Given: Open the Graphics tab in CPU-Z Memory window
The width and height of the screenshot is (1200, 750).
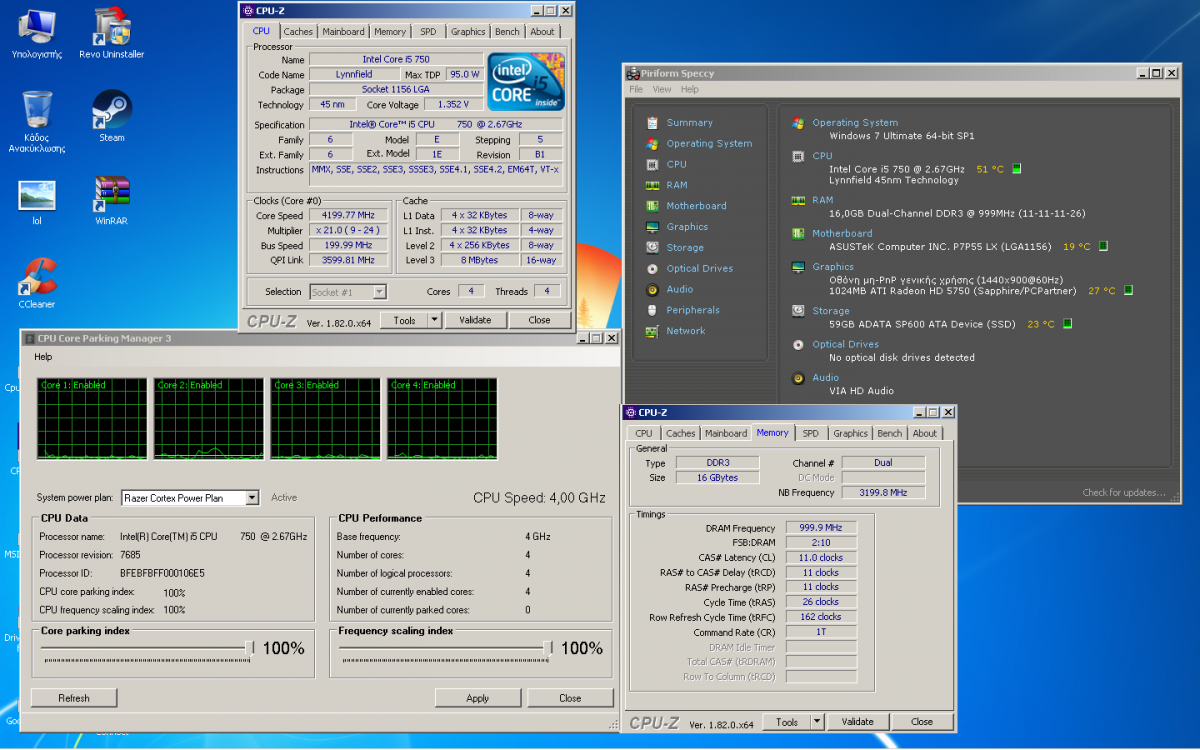Looking at the screenshot, I should 850,433.
